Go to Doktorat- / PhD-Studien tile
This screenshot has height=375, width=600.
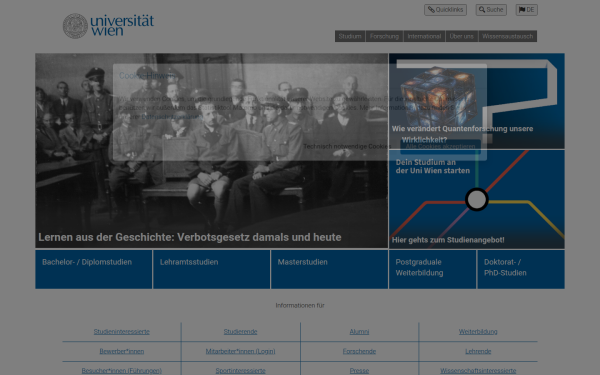click(521, 269)
